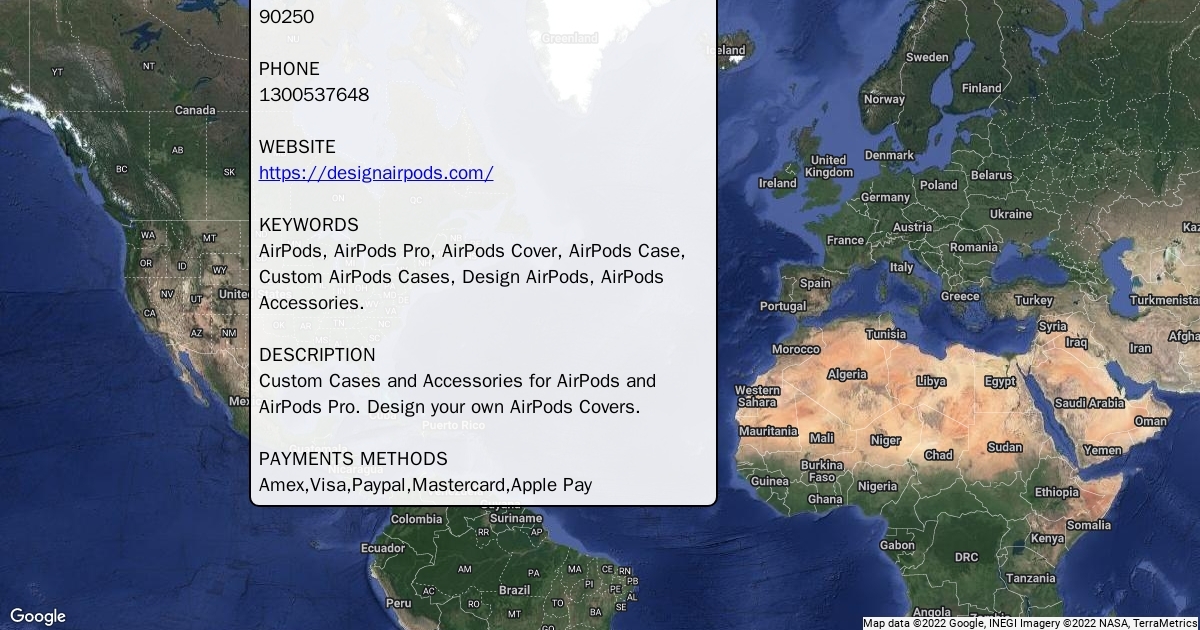Click the Egypt label on the map
The image size is (1200, 630).
1000,381
